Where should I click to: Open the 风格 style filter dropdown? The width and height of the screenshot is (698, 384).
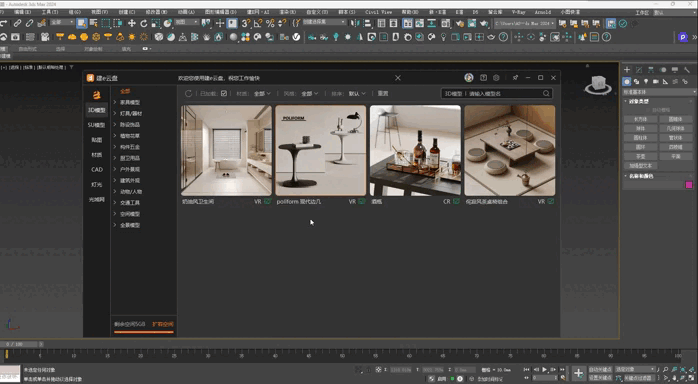(310, 93)
